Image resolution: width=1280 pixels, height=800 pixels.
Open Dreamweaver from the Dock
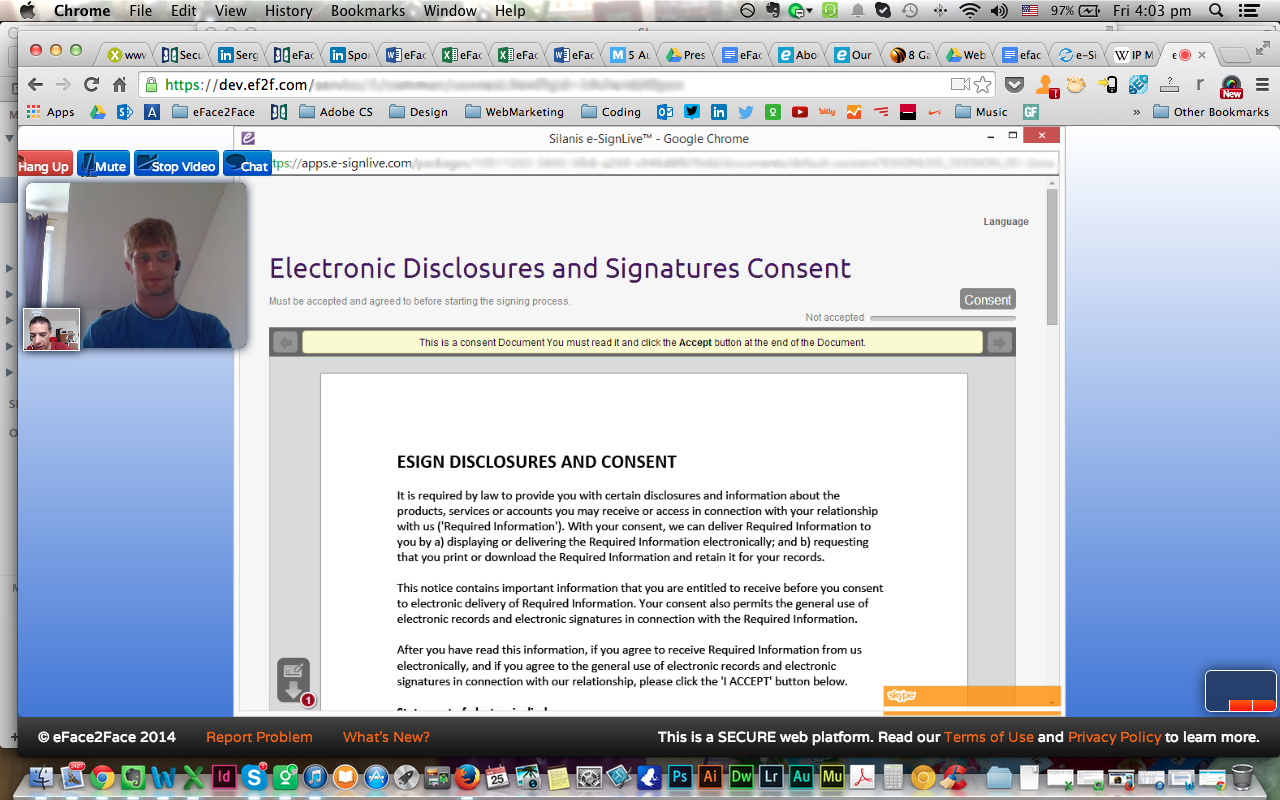[x=741, y=776]
